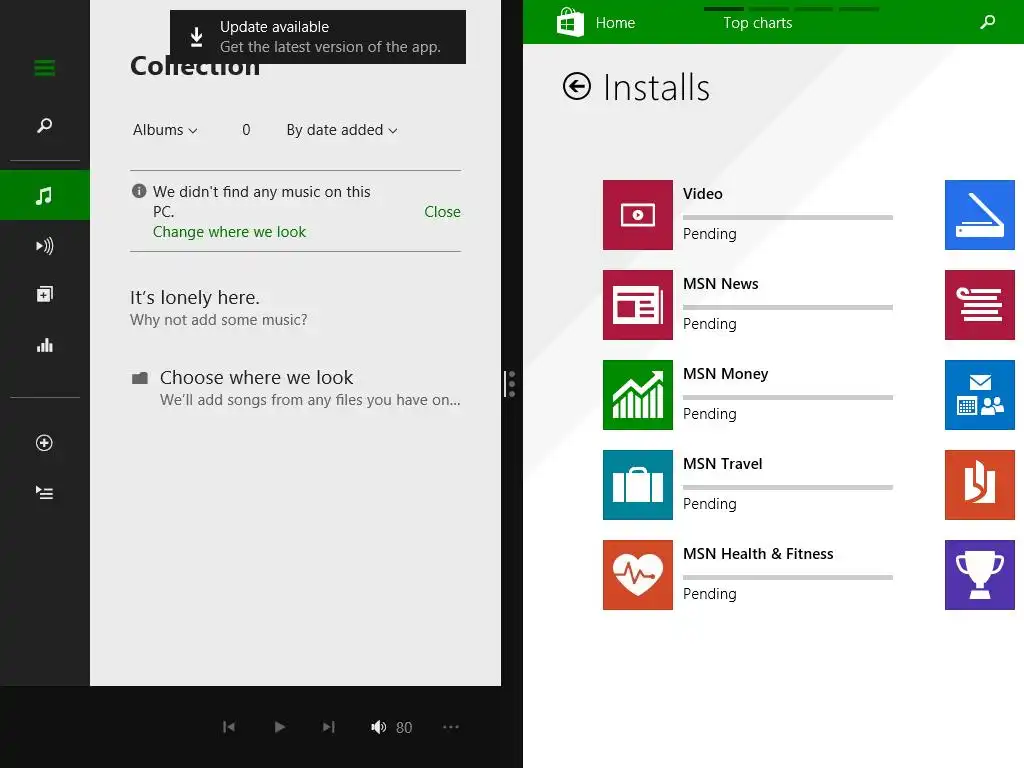This screenshot has width=1024, height=768.
Task: Click the MSN Health & Fitness name
Action: (758, 554)
